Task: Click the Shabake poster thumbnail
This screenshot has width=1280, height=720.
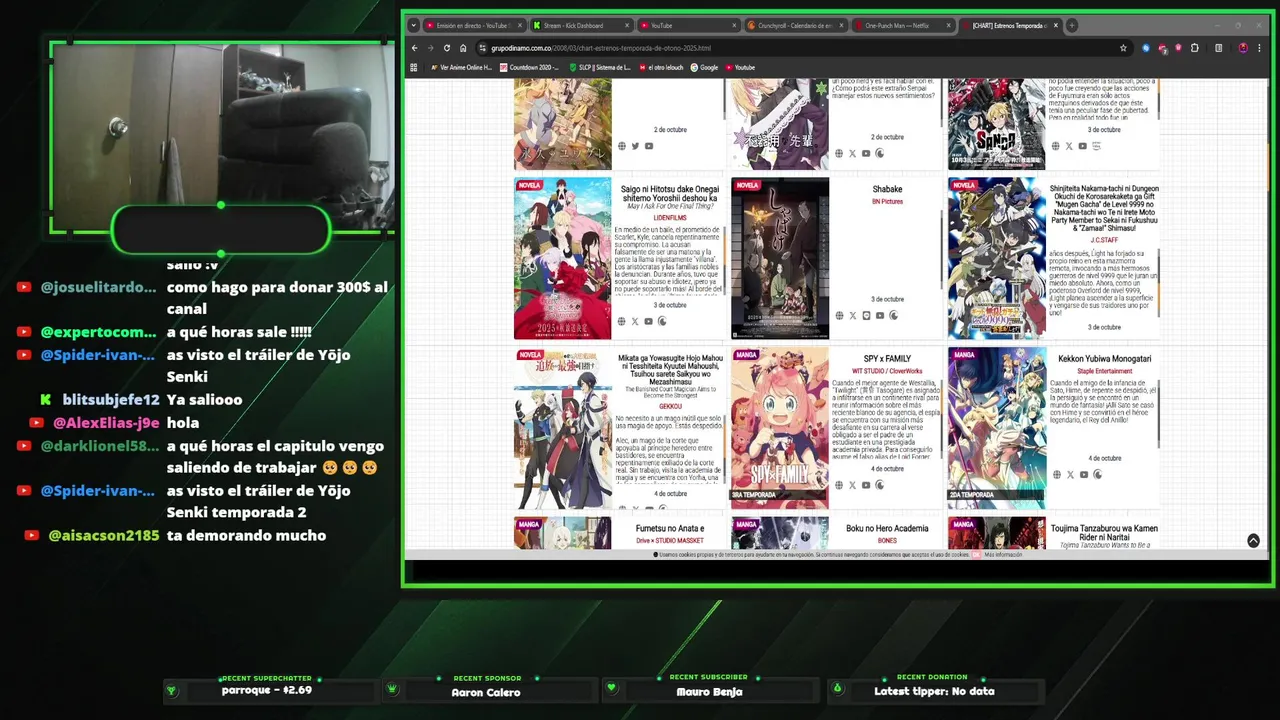Action: pyautogui.click(x=780, y=258)
